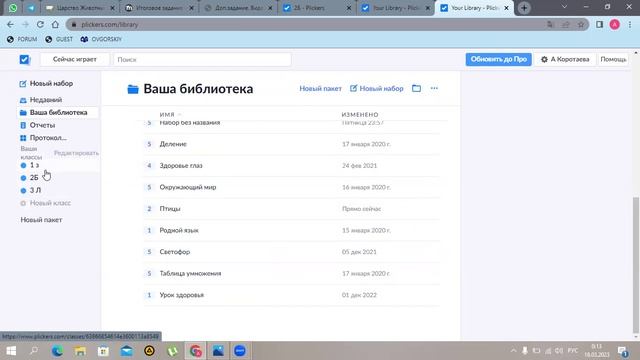The image size is (640, 360).
Task: Open File Explorer from the taskbar
Action: [x=80, y=351]
